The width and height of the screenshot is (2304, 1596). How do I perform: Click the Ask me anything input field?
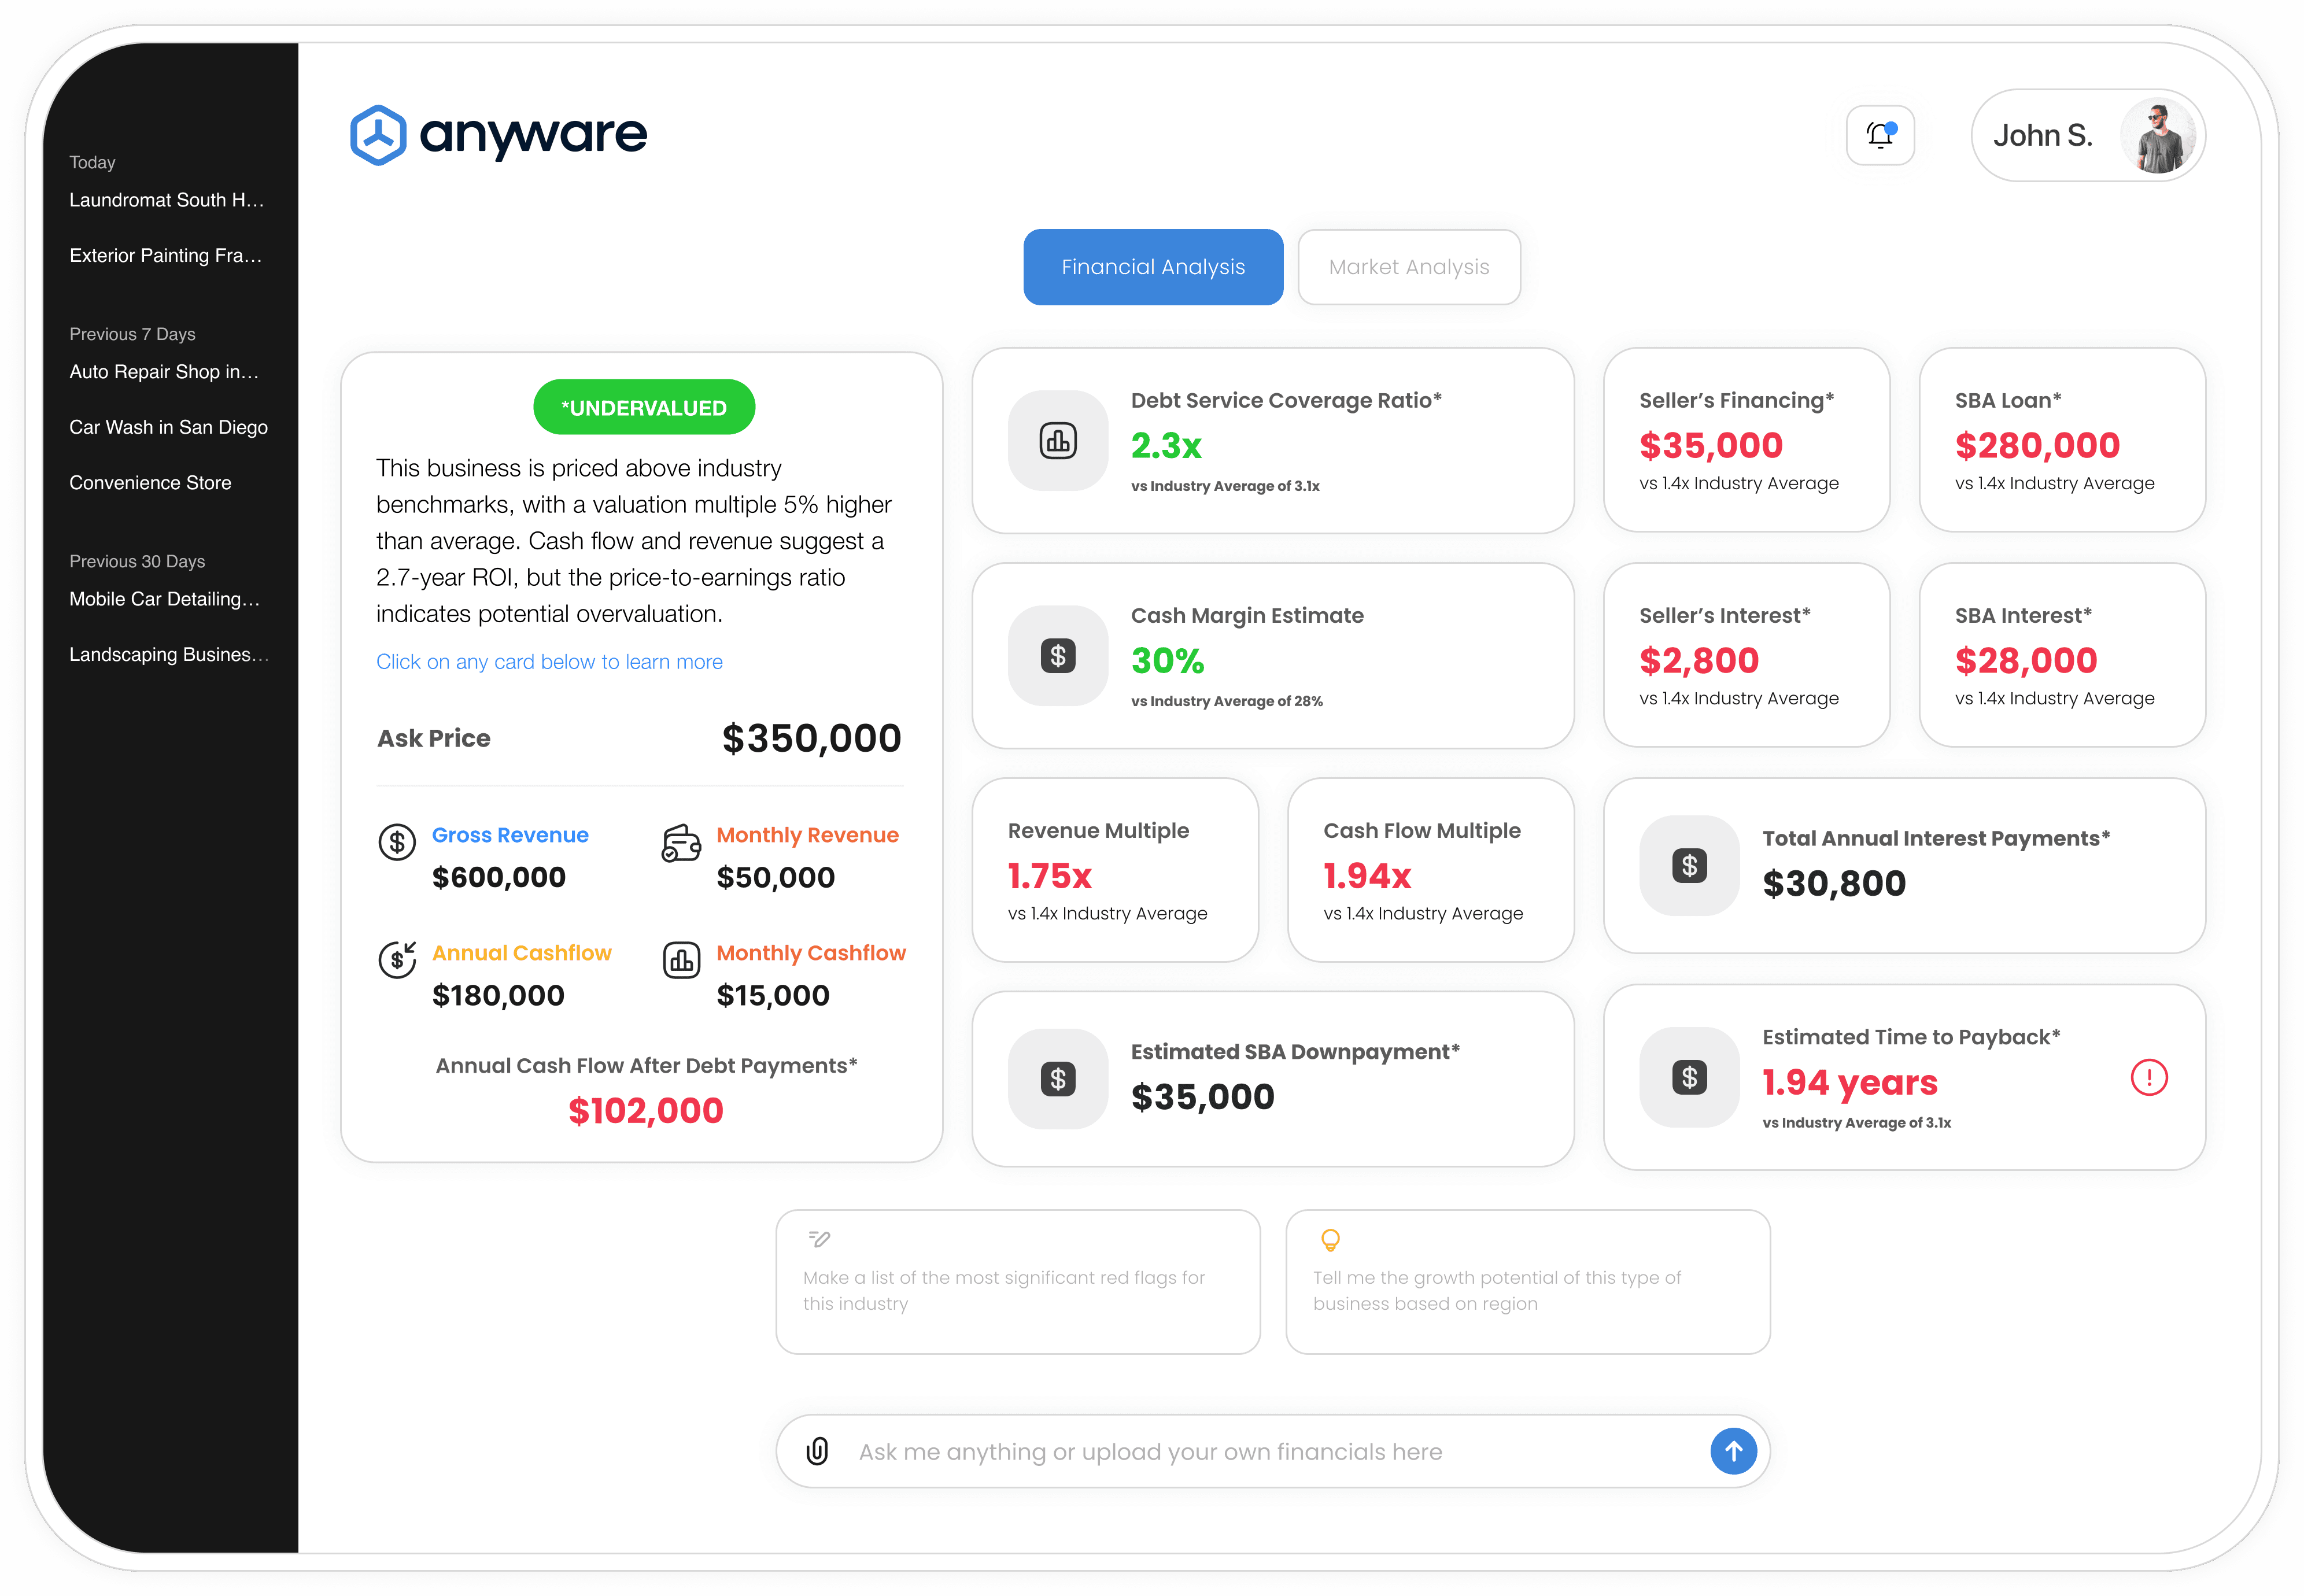(1273, 1451)
